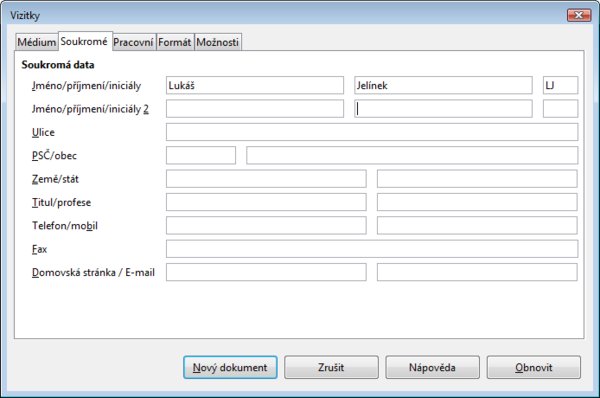Select the initials field showing LJ

(560, 85)
